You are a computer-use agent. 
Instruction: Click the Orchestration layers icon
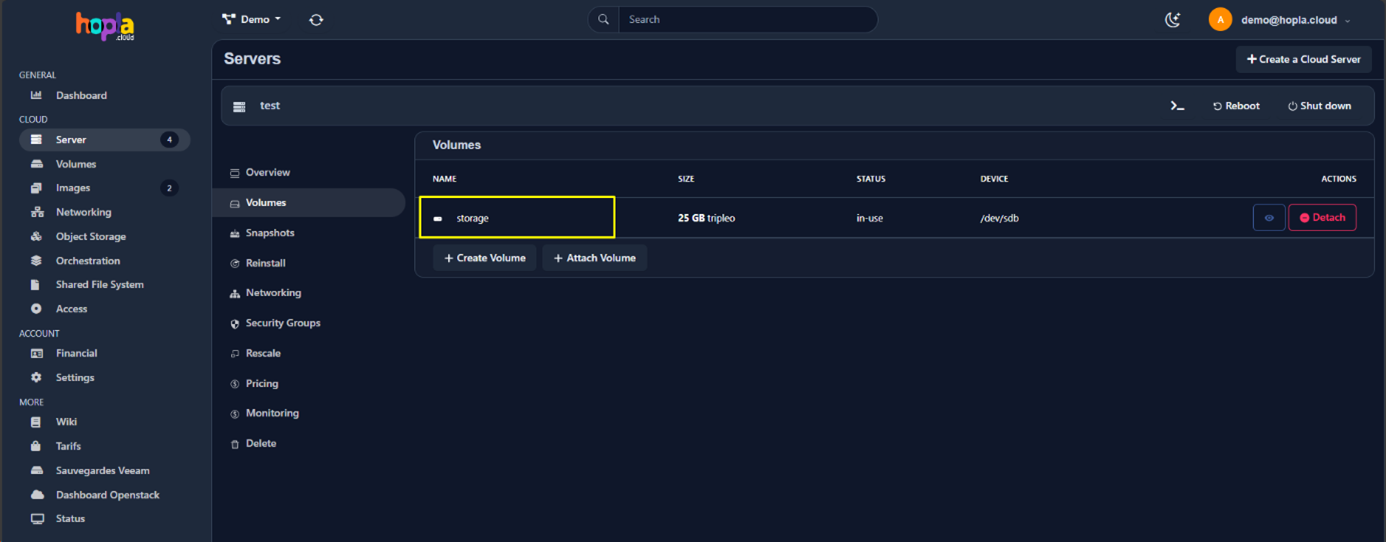[37, 261]
